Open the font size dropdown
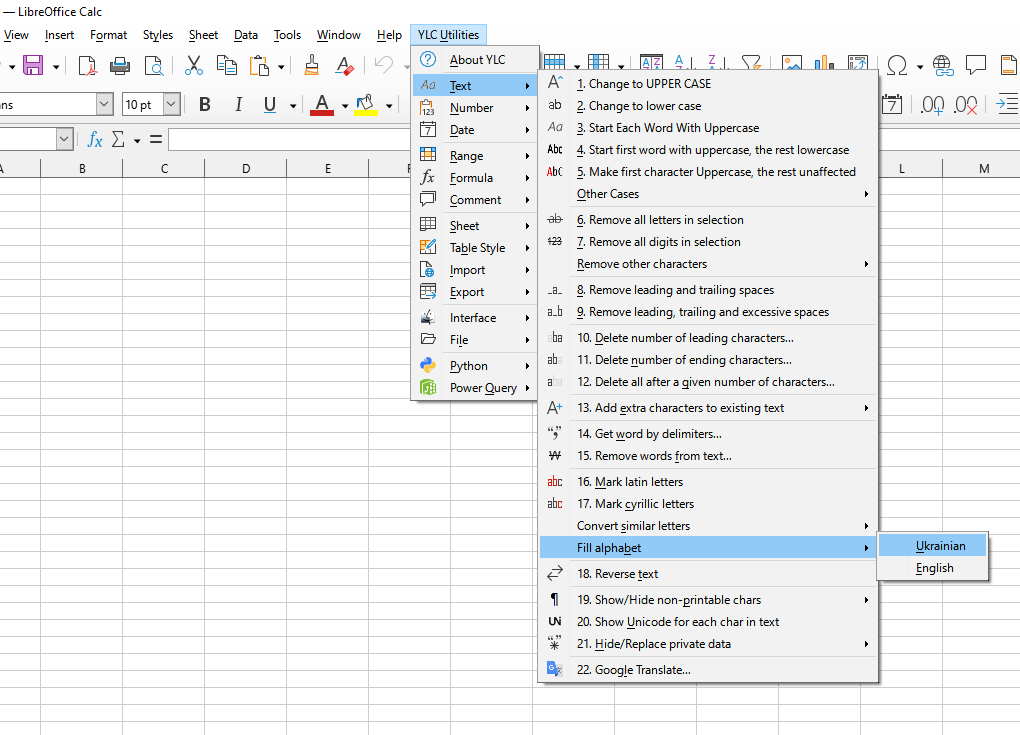1020x735 pixels. click(171, 105)
